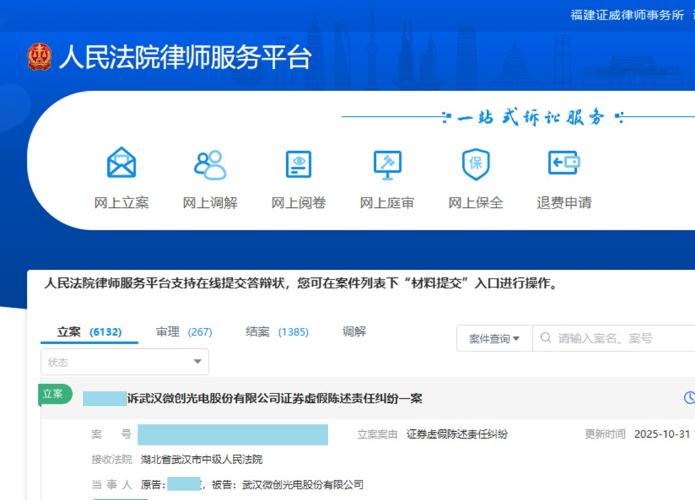
Task: Click the green 立案 status badge
Action: 54,394
